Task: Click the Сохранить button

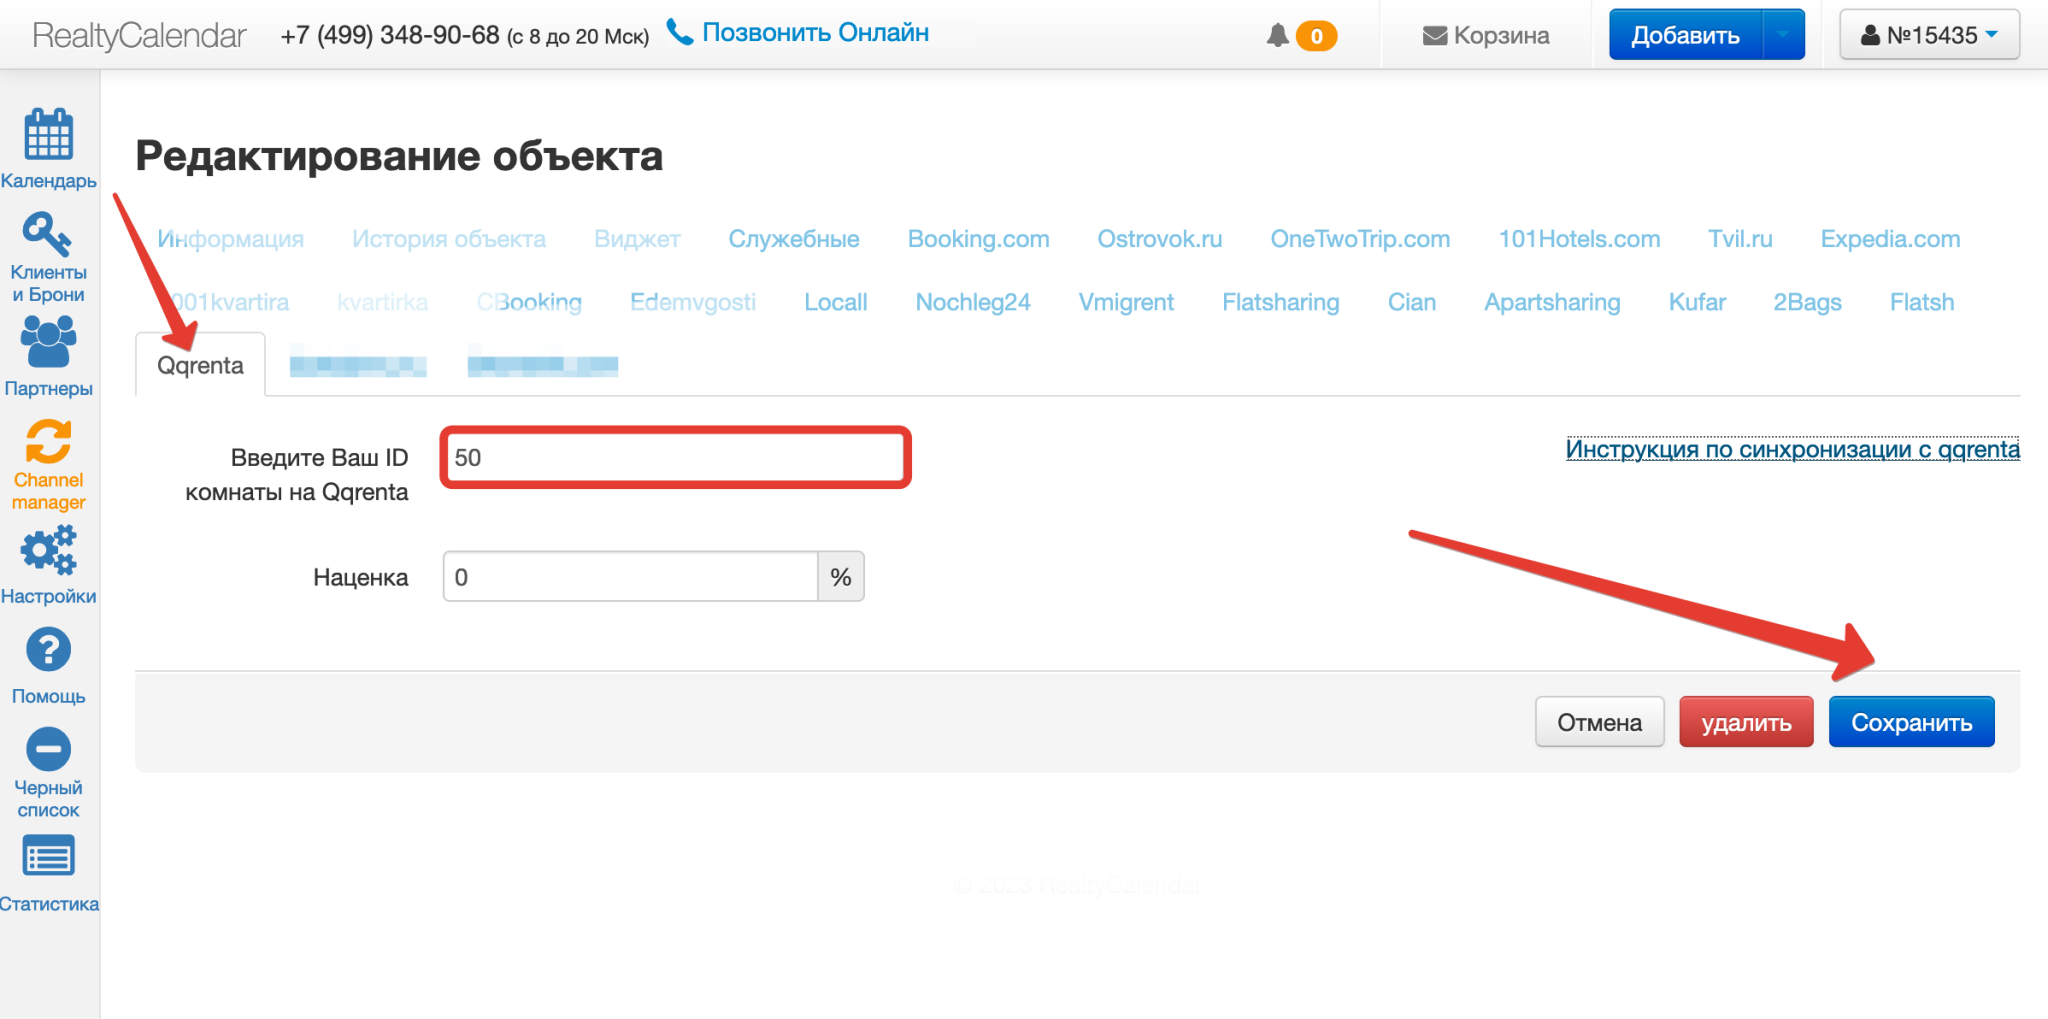Action: [1911, 722]
